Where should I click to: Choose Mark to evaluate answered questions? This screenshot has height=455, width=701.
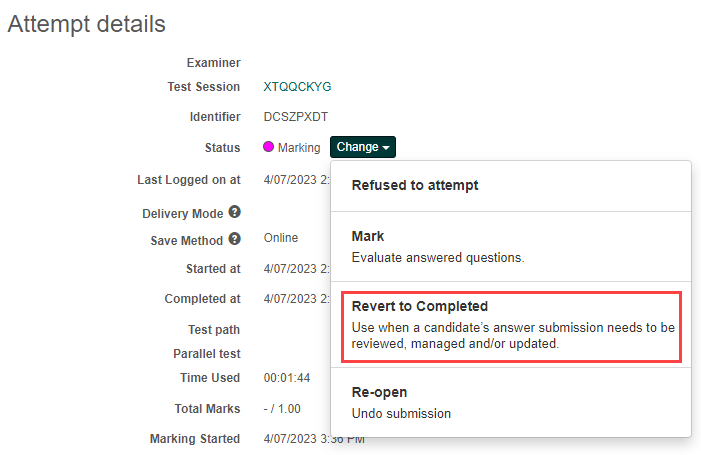click(437, 246)
